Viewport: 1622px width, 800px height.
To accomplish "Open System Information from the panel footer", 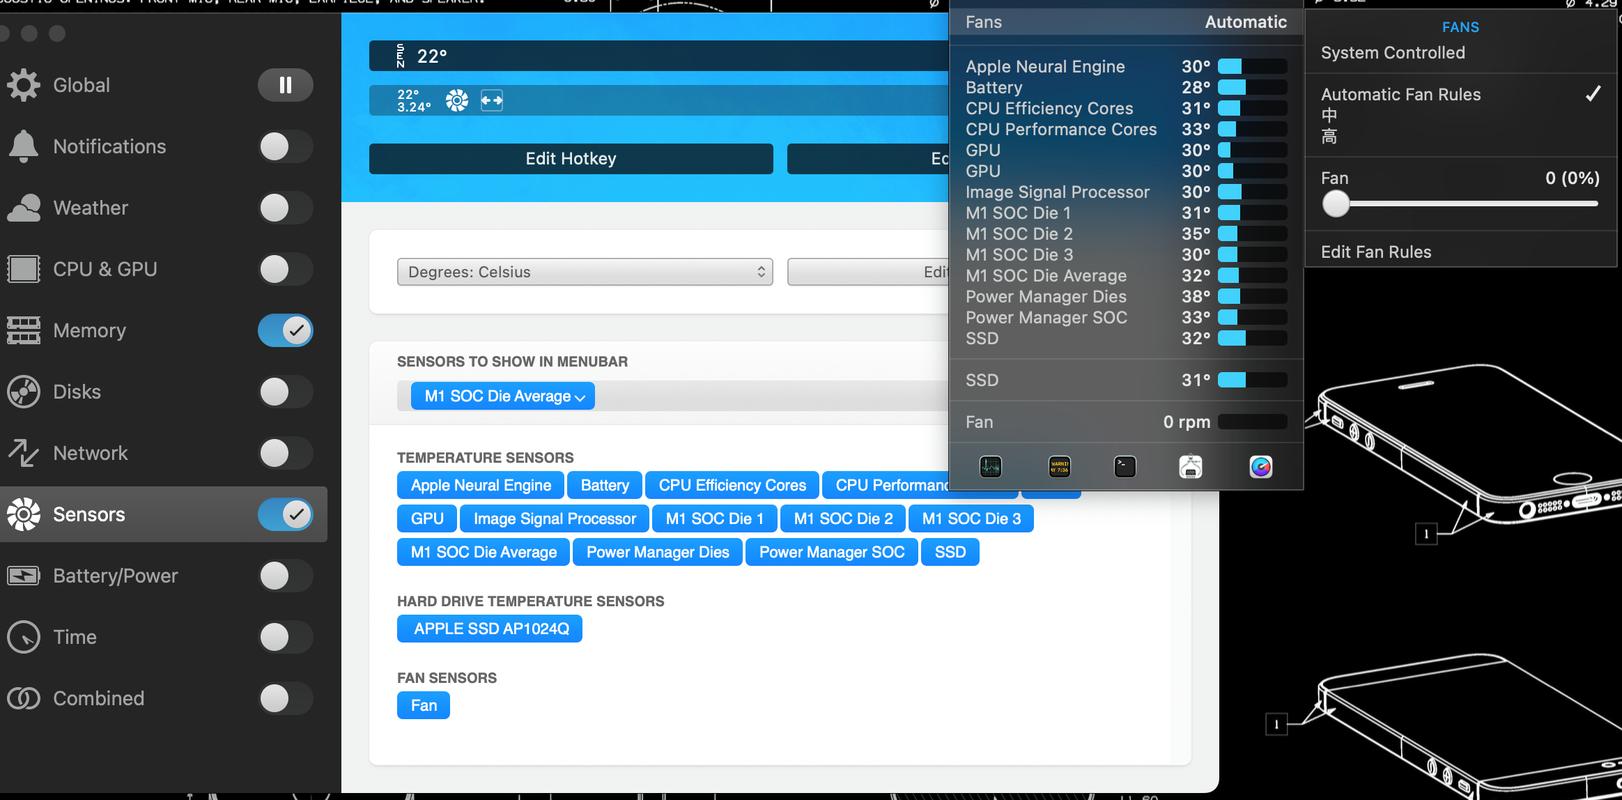I will pos(1190,466).
